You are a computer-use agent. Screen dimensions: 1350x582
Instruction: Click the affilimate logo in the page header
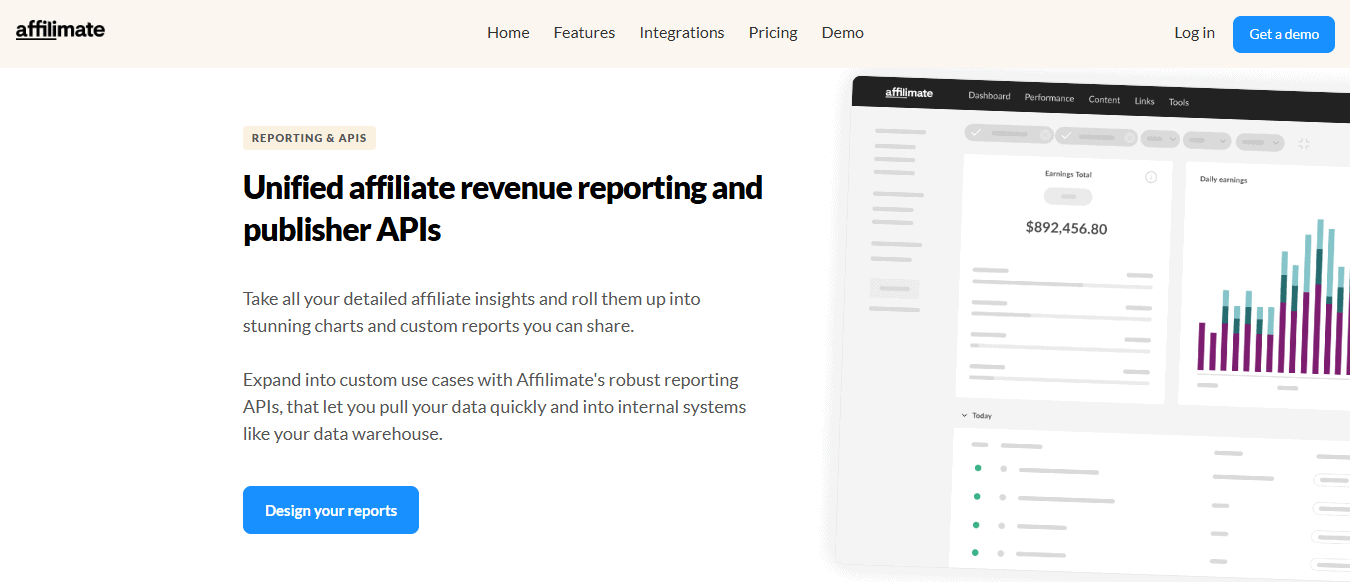click(x=60, y=30)
